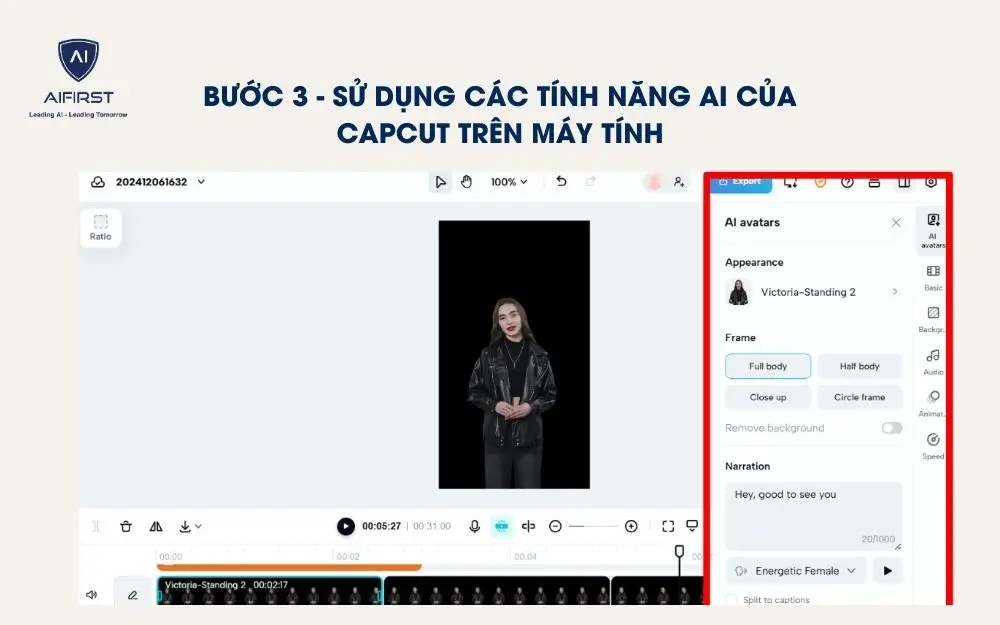
Task: Click the microphone record icon
Action: 474,526
